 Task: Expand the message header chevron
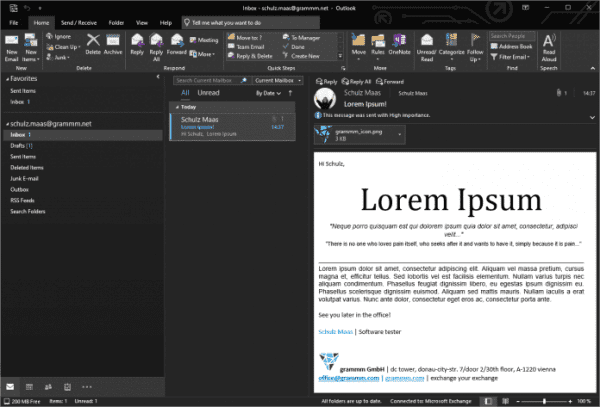(592, 117)
